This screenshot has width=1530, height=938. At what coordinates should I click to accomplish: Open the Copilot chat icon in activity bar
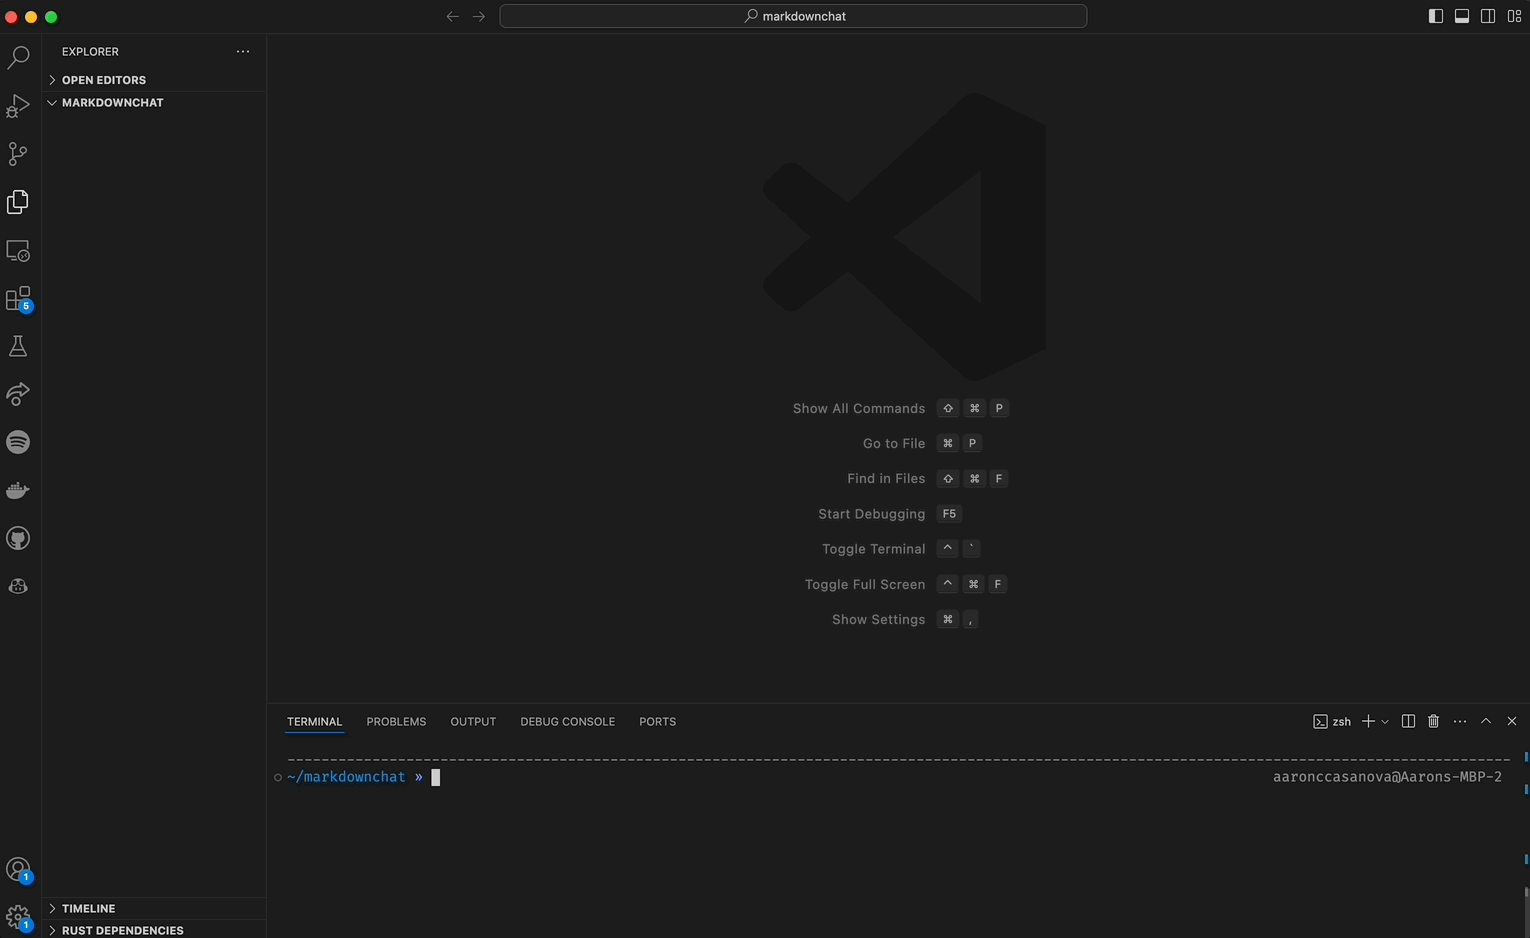[x=18, y=586]
